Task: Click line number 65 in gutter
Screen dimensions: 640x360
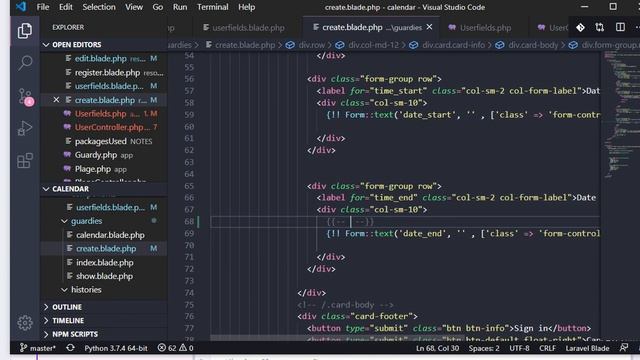Action: (189, 186)
